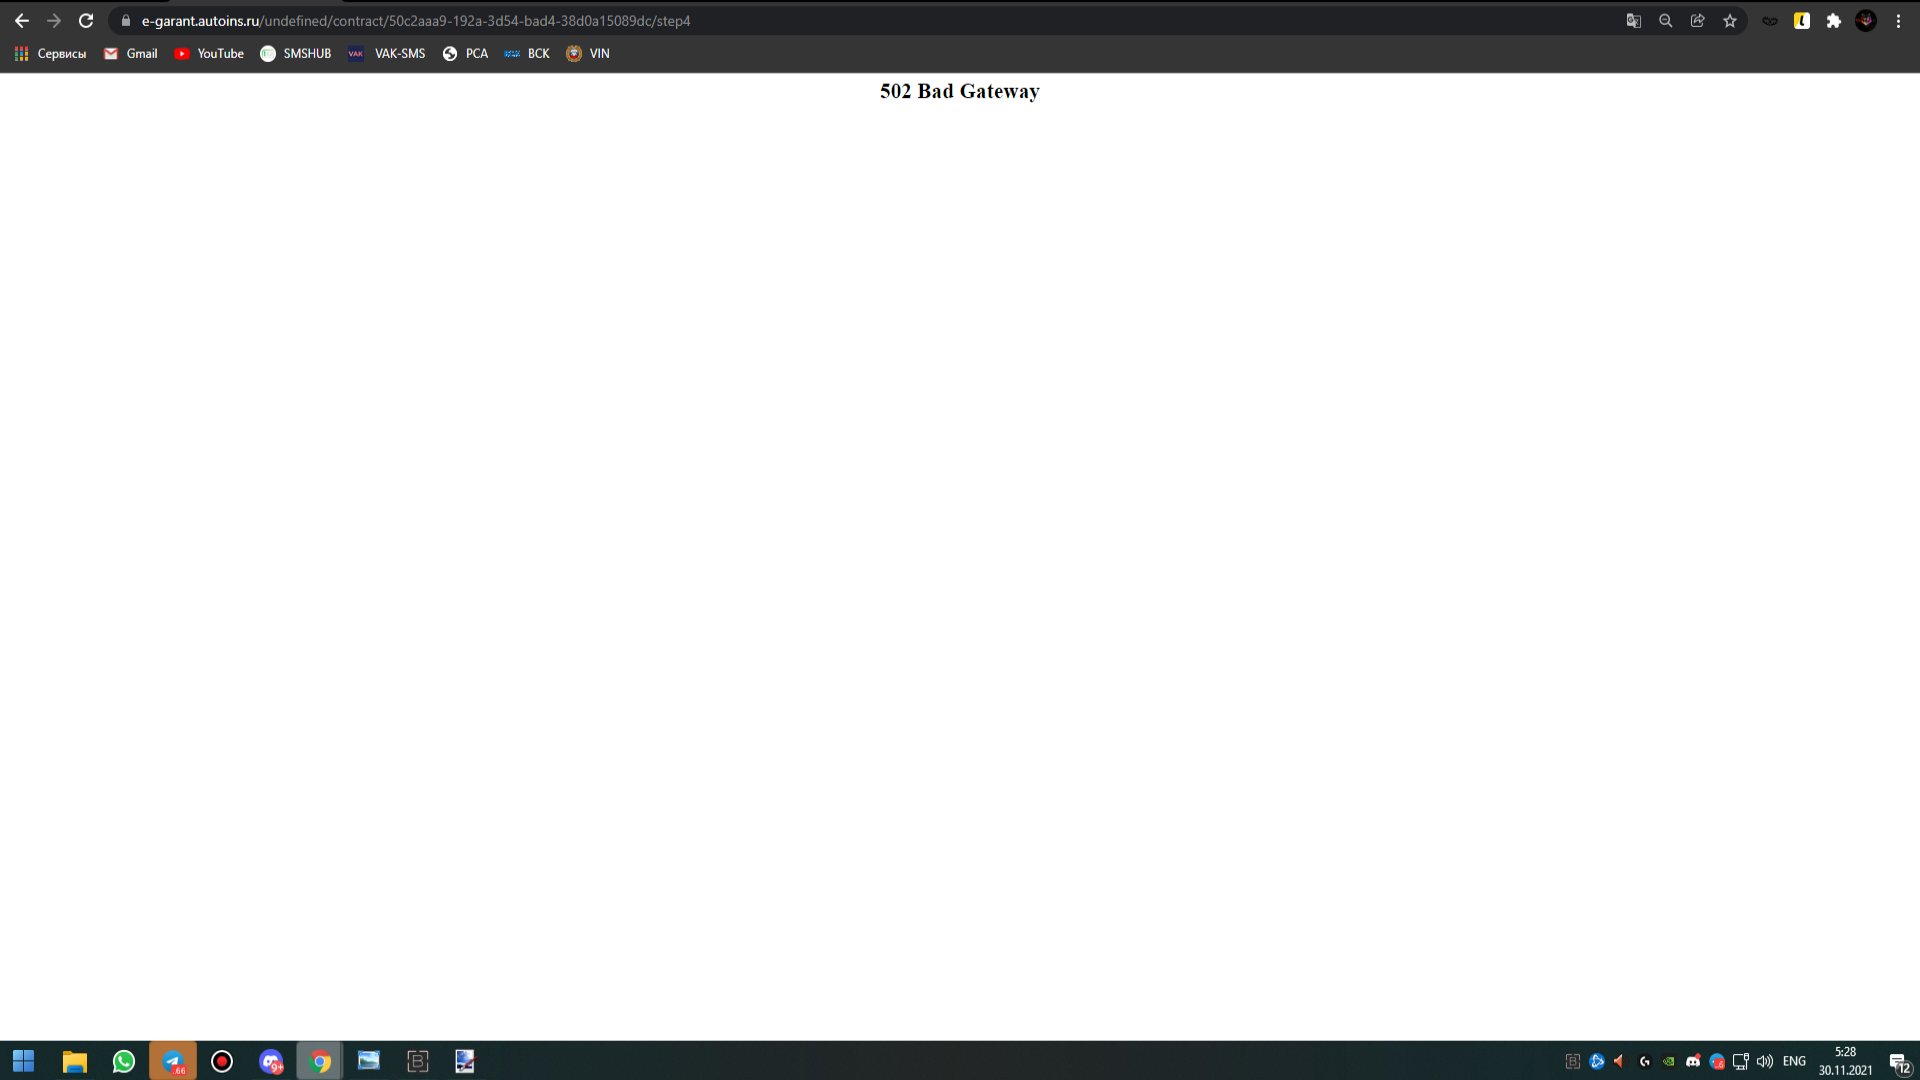Open the VIN bookmark

(x=588, y=54)
